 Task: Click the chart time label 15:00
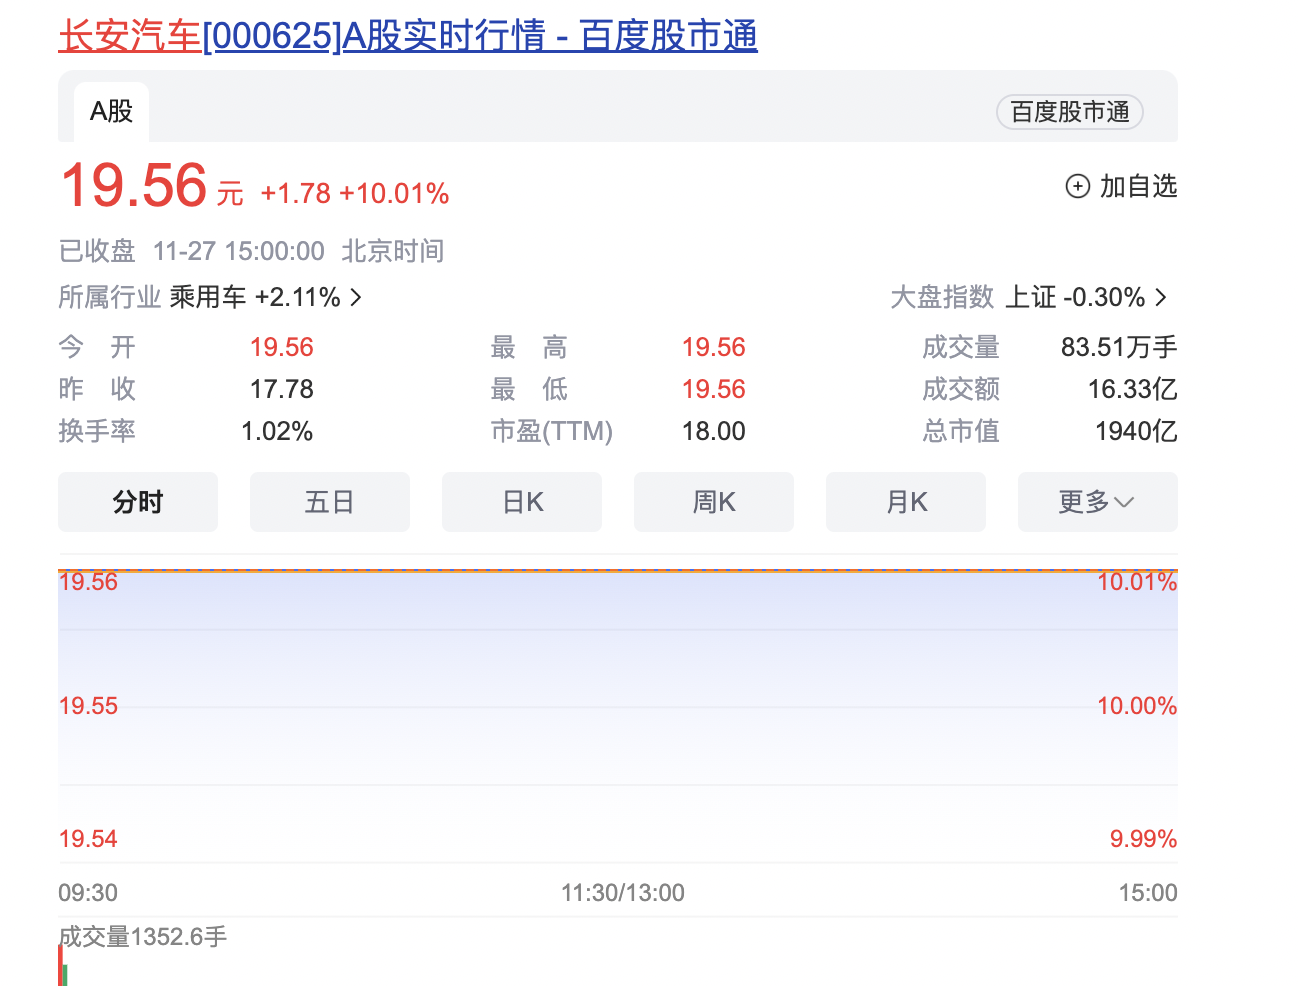(x=1148, y=893)
